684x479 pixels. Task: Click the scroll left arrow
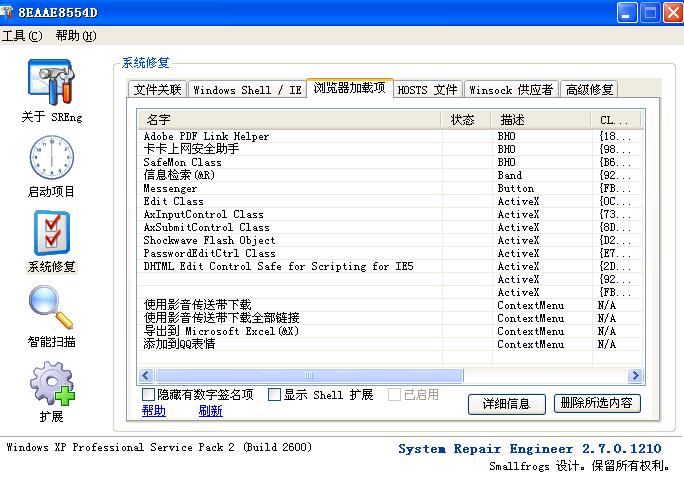[x=146, y=375]
